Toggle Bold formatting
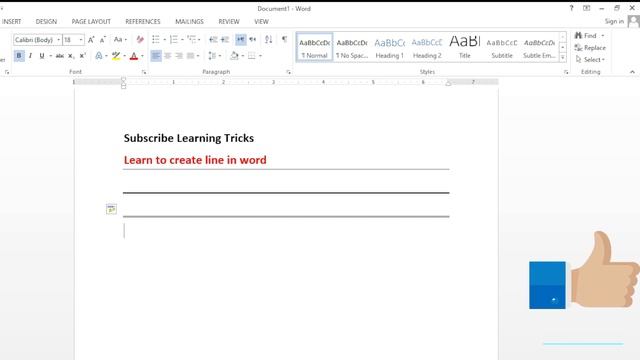Screen dimensions: 640x360 click(x=19, y=56)
